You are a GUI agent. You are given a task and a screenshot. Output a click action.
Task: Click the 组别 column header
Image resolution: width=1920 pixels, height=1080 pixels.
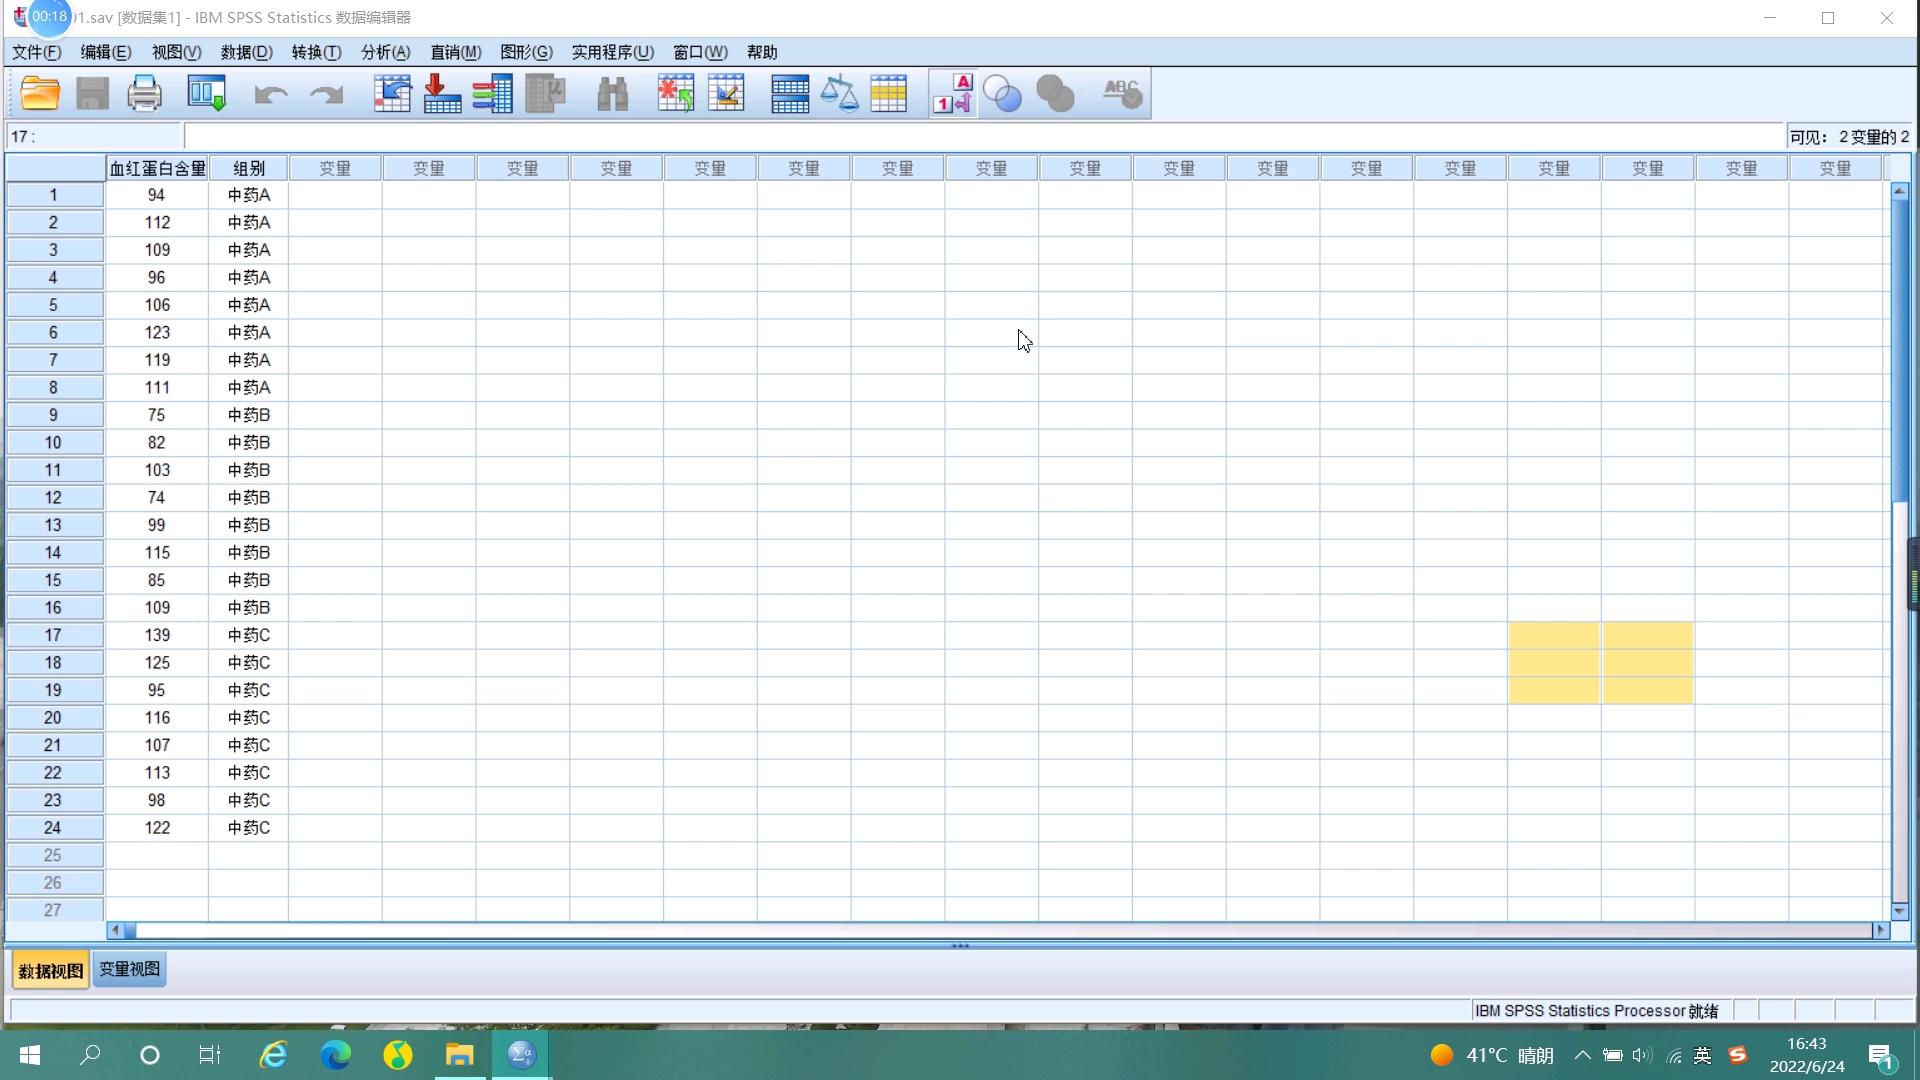pos(248,168)
